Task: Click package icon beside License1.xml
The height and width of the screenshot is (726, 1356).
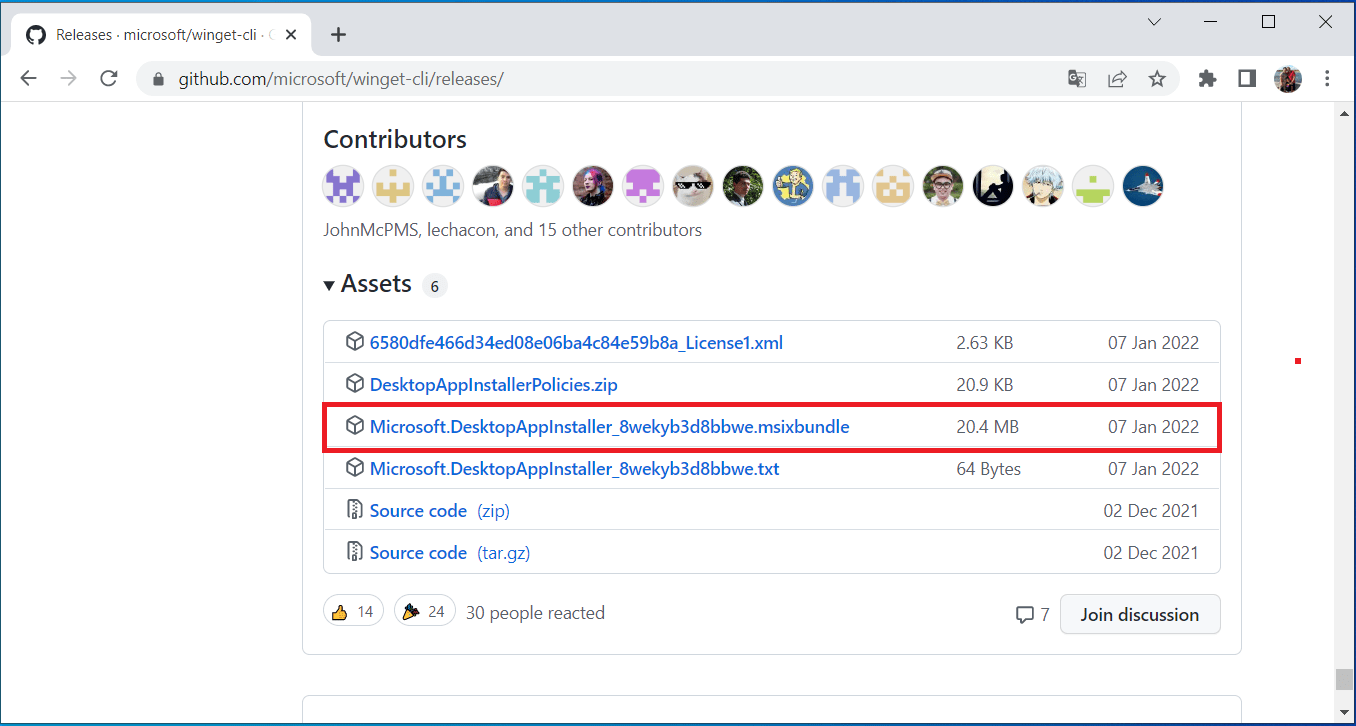Action: tap(354, 342)
